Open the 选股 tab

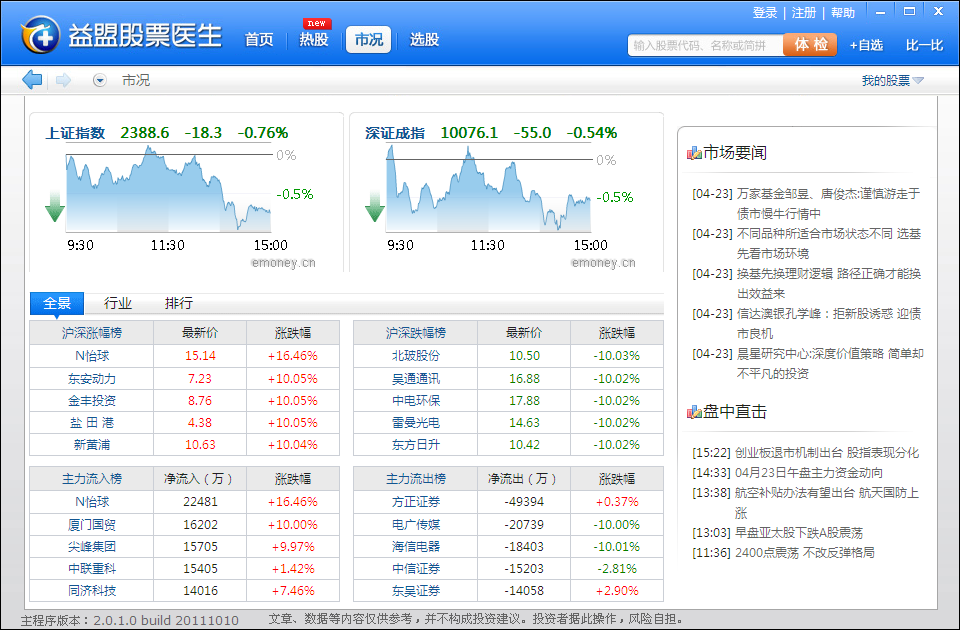pyautogui.click(x=424, y=40)
